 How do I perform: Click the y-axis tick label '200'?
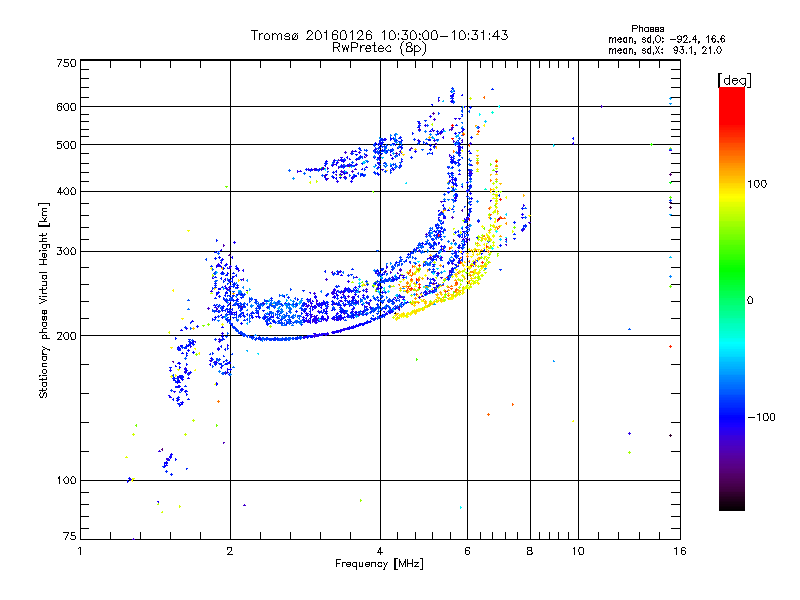[67, 336]
